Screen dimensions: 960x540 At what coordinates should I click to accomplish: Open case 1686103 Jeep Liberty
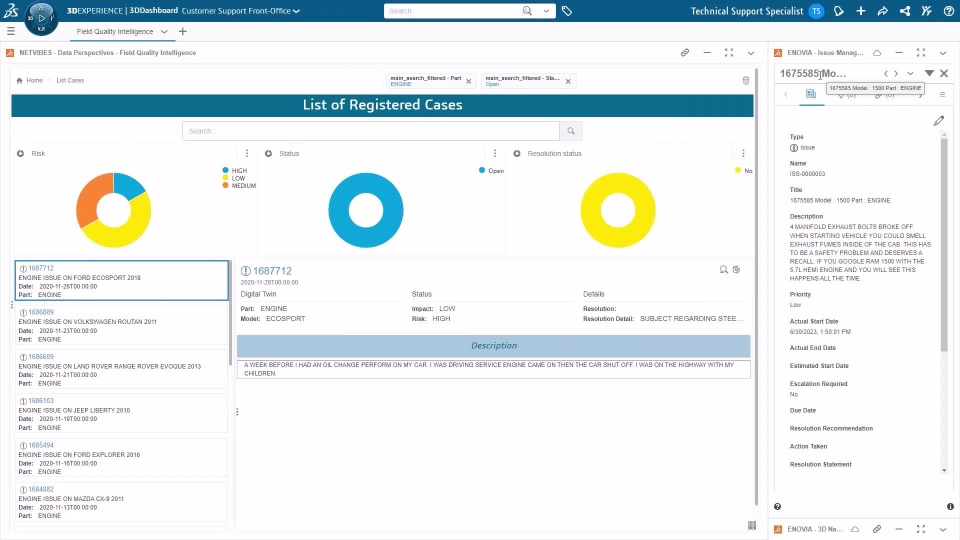[121, 414]
